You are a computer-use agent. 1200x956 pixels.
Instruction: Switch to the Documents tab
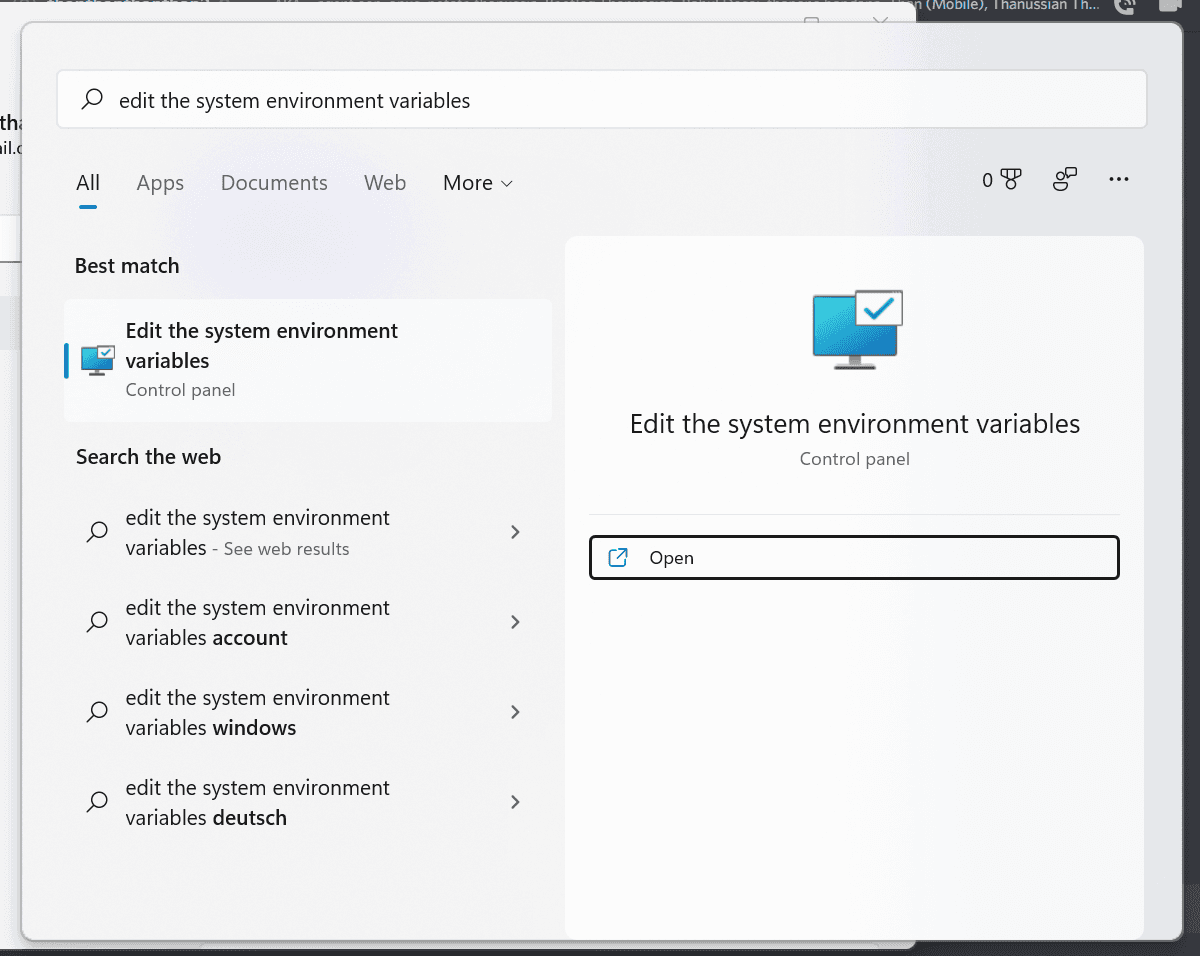click(274, 183)
